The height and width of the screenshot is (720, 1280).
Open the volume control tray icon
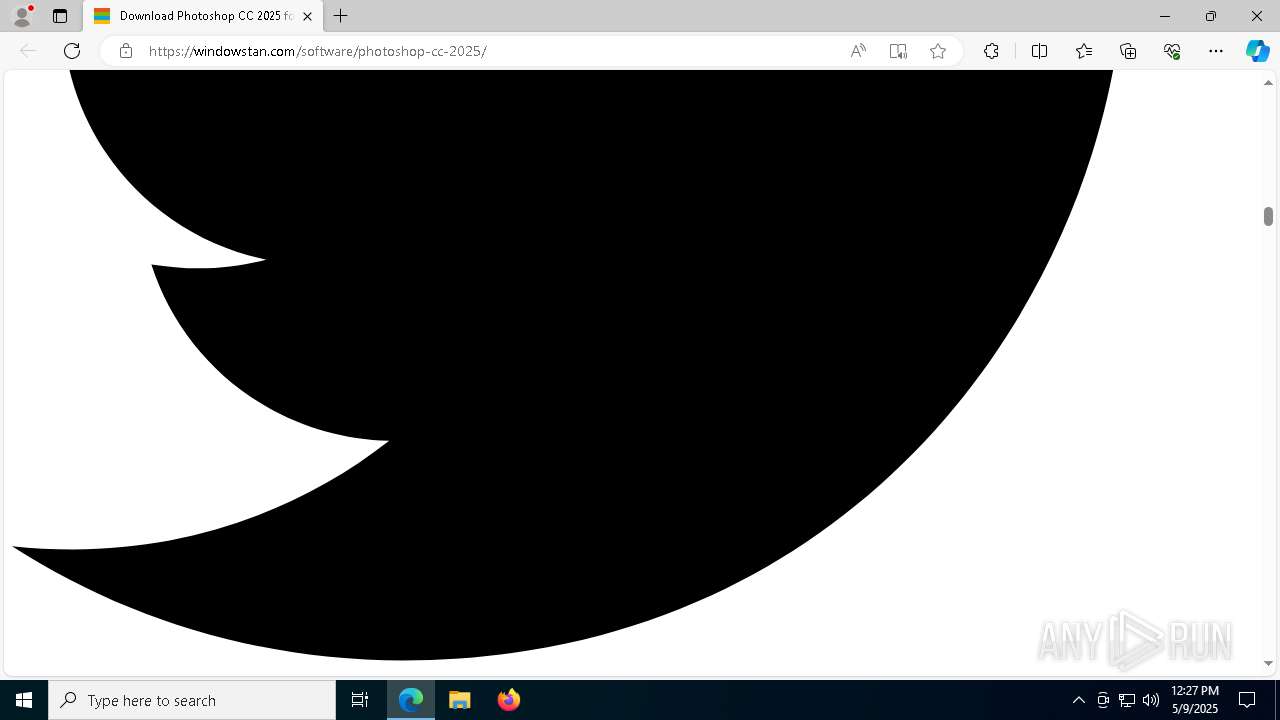pyautogui.click(x=1151, y=700)
